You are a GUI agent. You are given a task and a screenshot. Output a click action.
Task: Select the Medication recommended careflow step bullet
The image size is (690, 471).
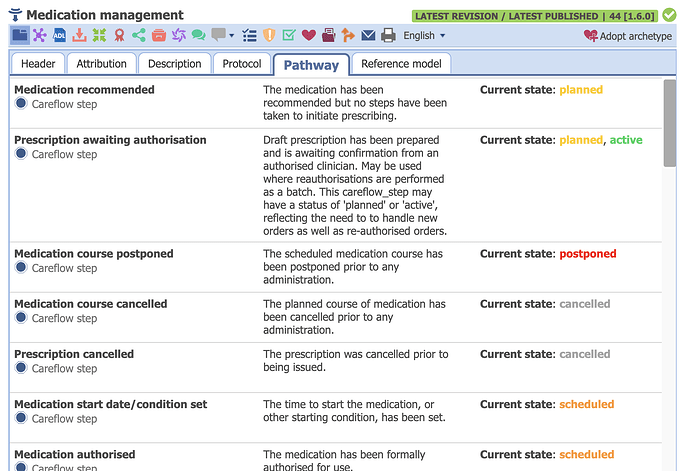coord(21,103)
